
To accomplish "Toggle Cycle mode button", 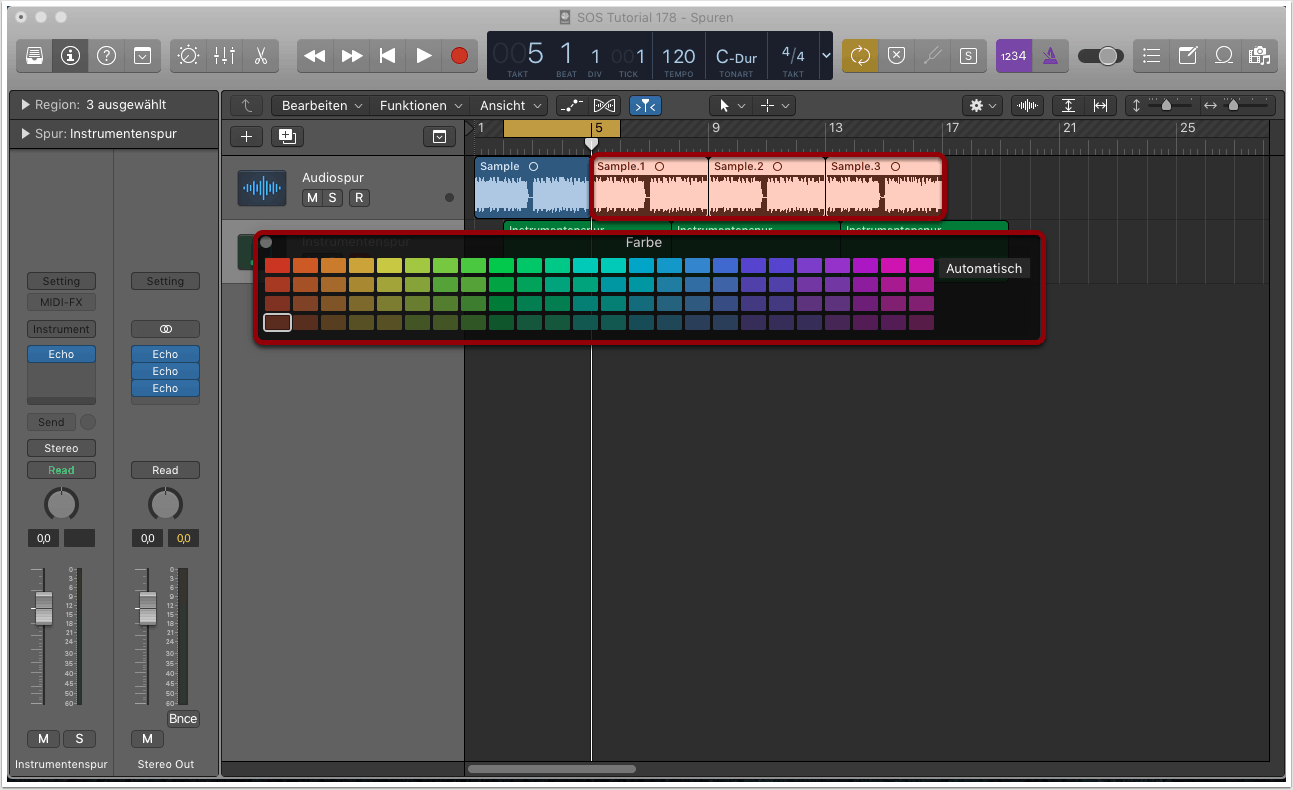I will 860,56.
